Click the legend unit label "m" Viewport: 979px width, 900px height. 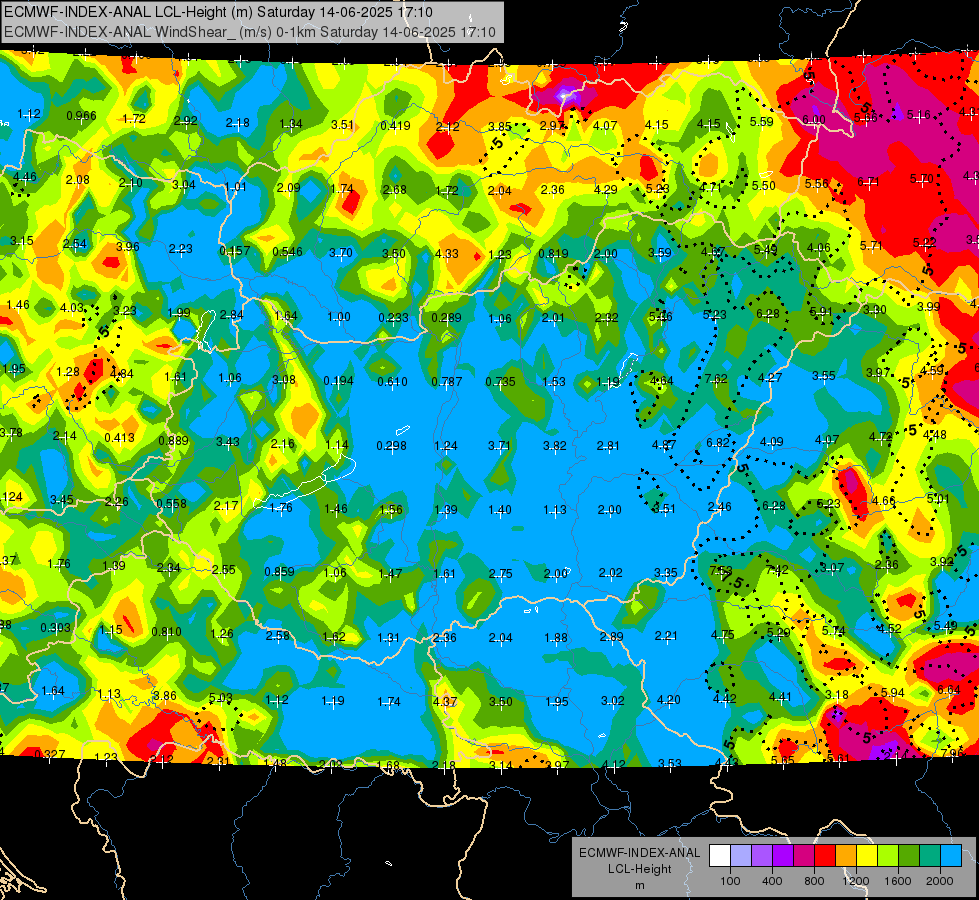(639, 885)
